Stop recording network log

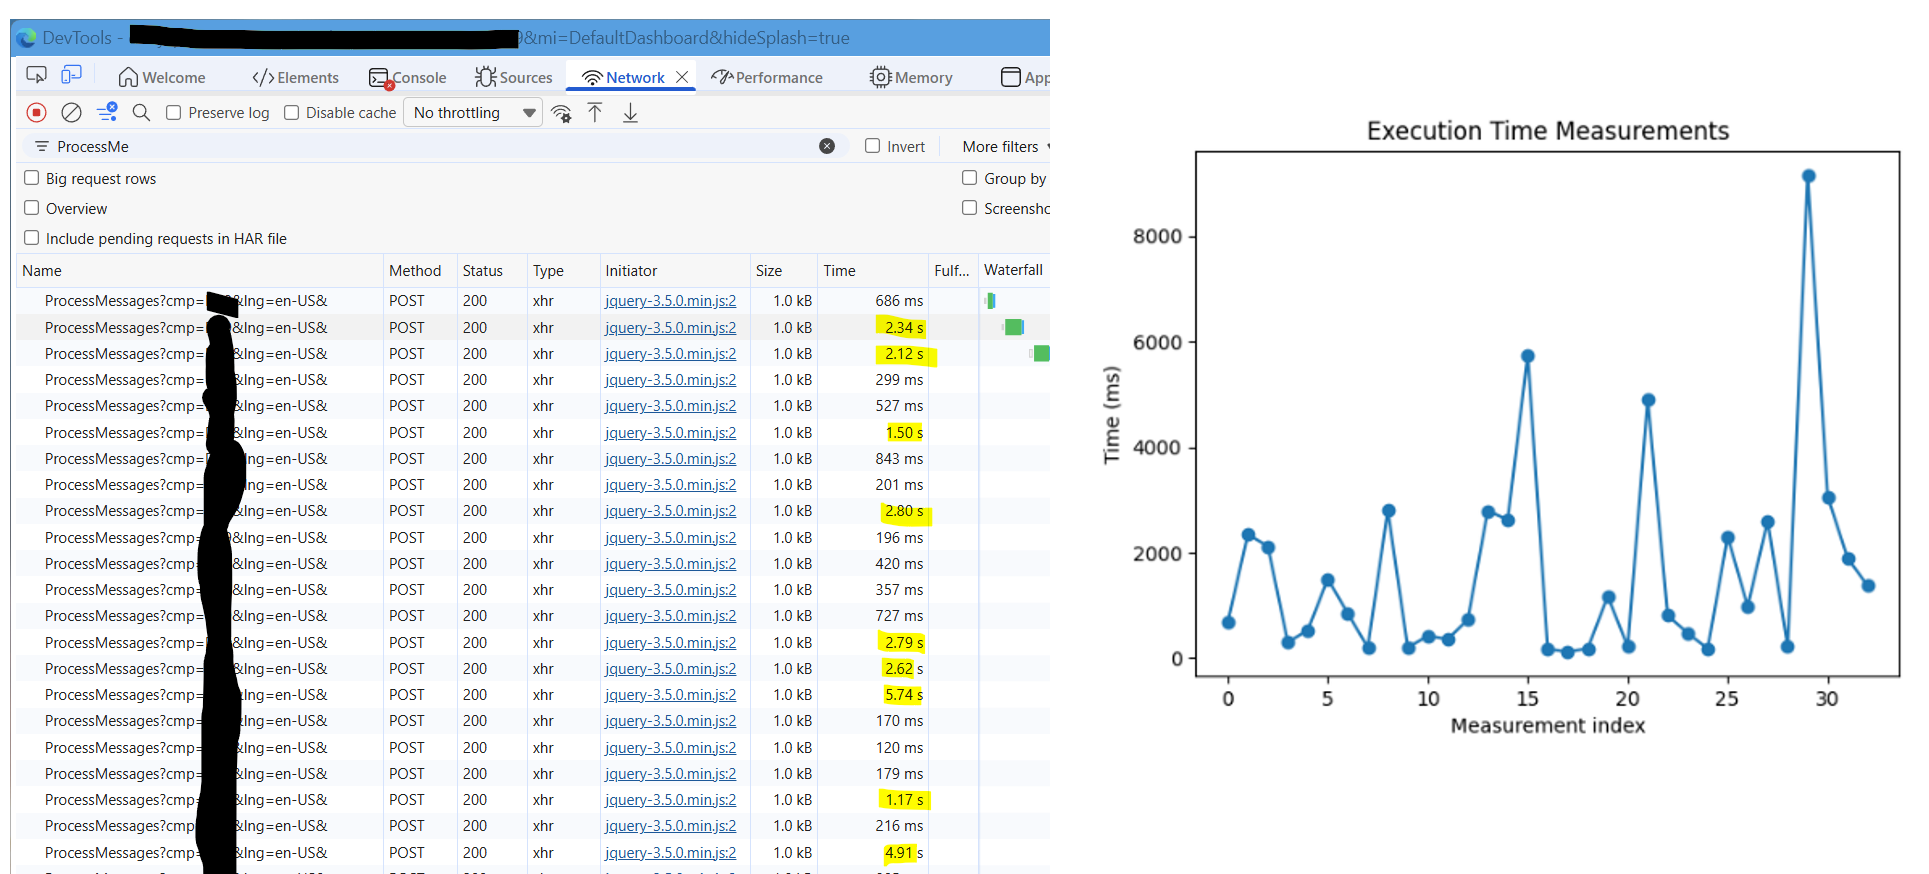[x=37, y=113]
